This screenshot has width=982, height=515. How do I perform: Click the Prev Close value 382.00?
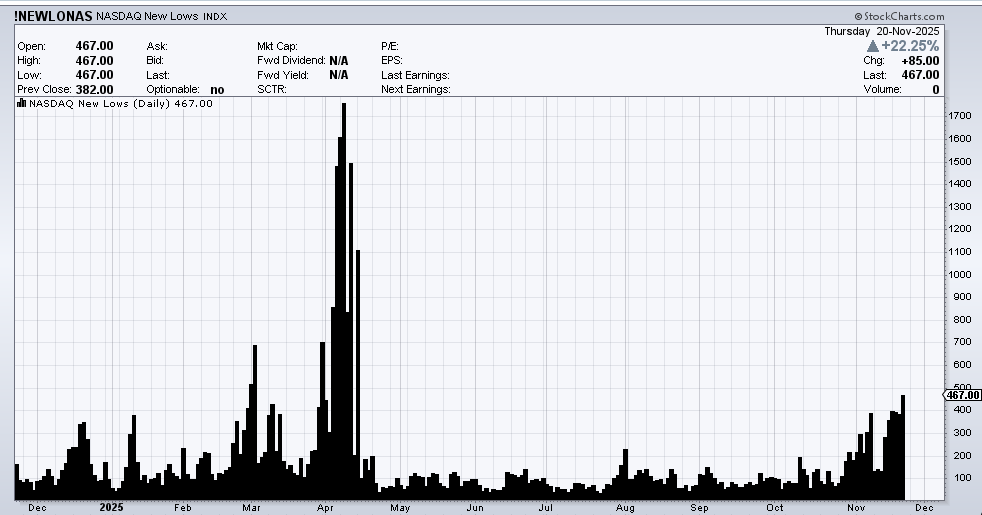pyautogui.click(x=94, y=89)
